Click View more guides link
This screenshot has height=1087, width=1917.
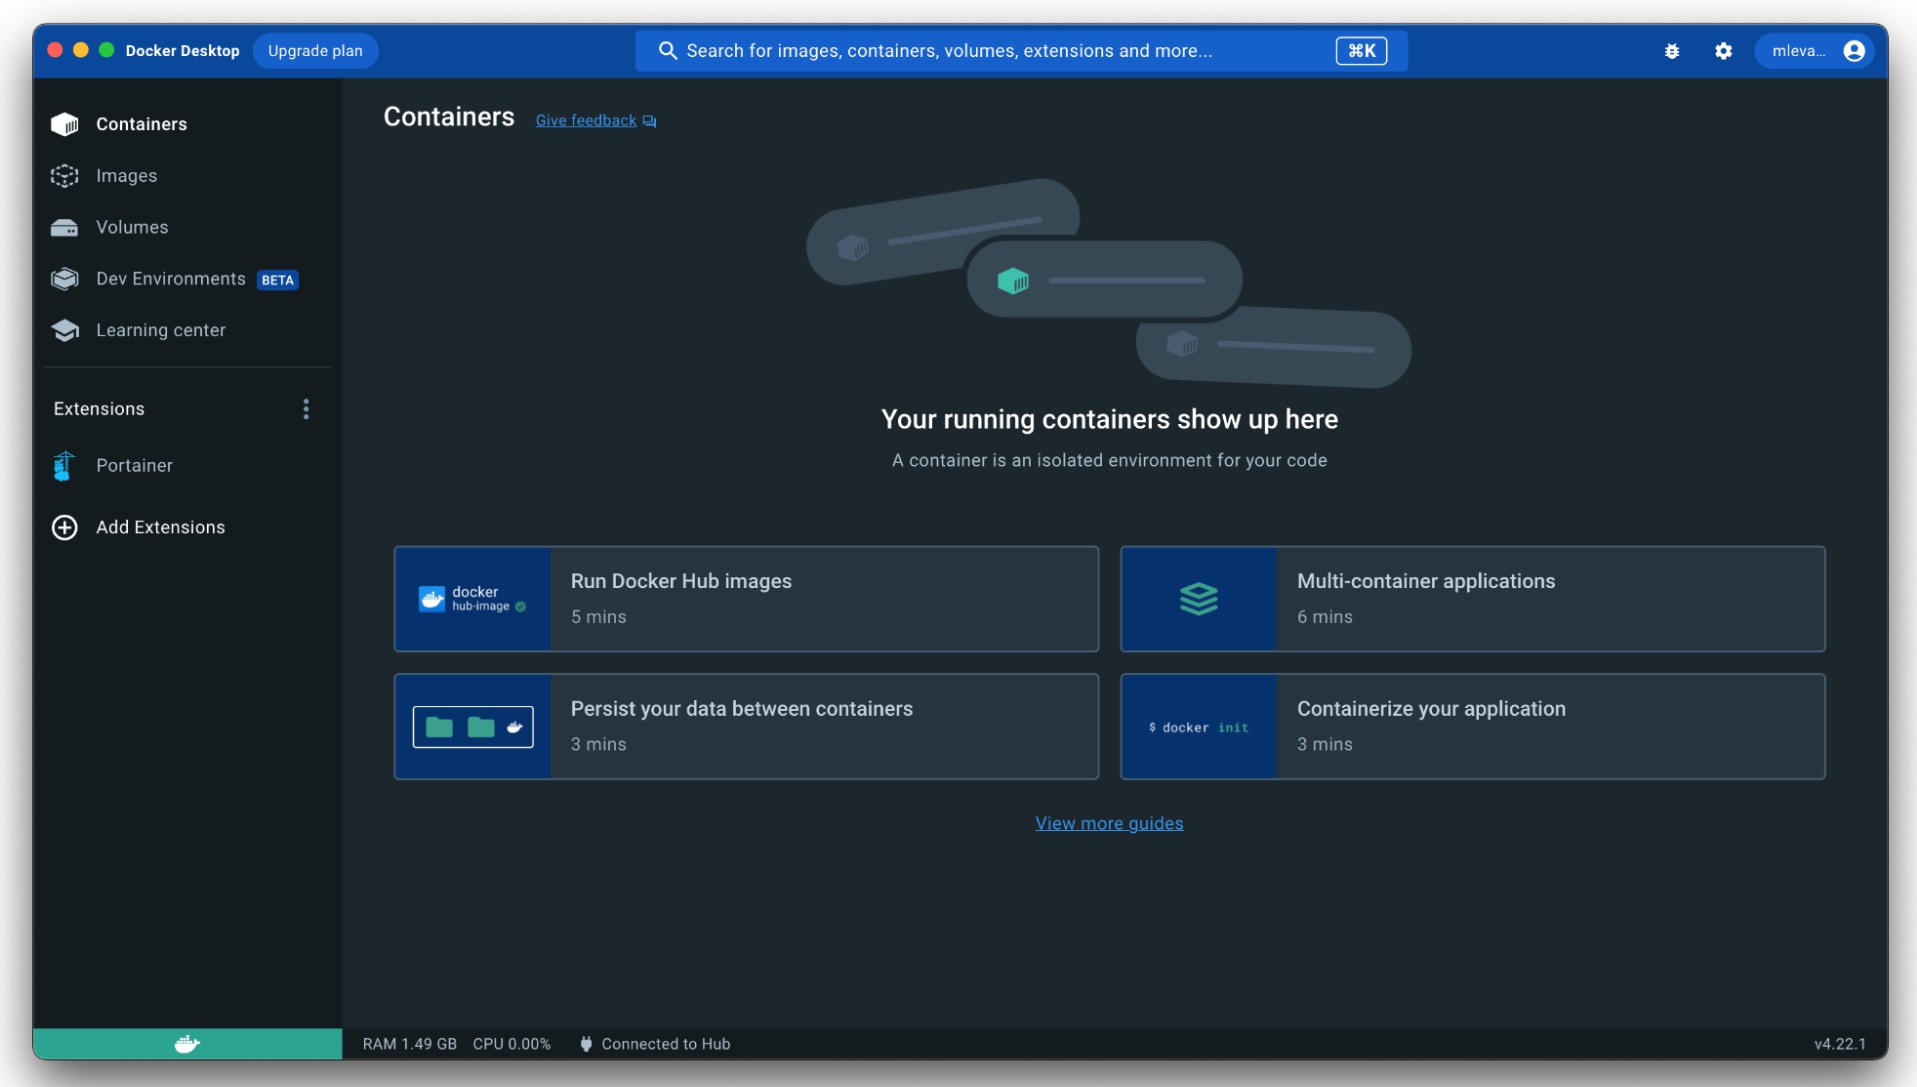[1109, 823]
